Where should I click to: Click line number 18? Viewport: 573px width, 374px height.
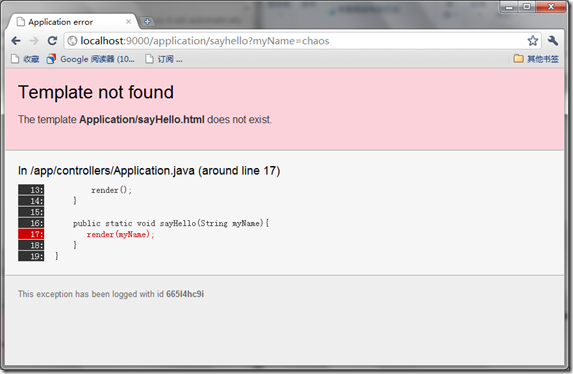click(31, 245)
